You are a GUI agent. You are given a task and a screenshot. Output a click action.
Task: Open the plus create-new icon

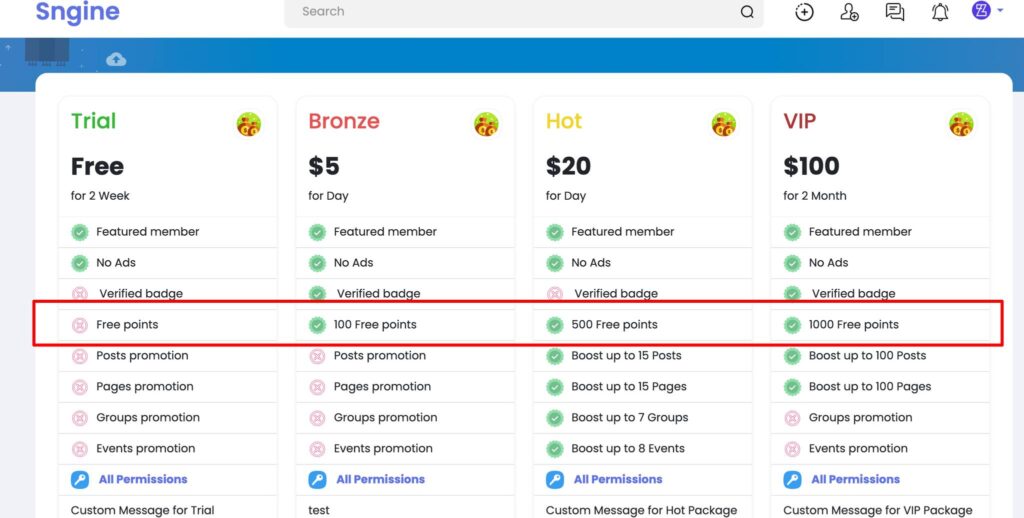point(804,12)
